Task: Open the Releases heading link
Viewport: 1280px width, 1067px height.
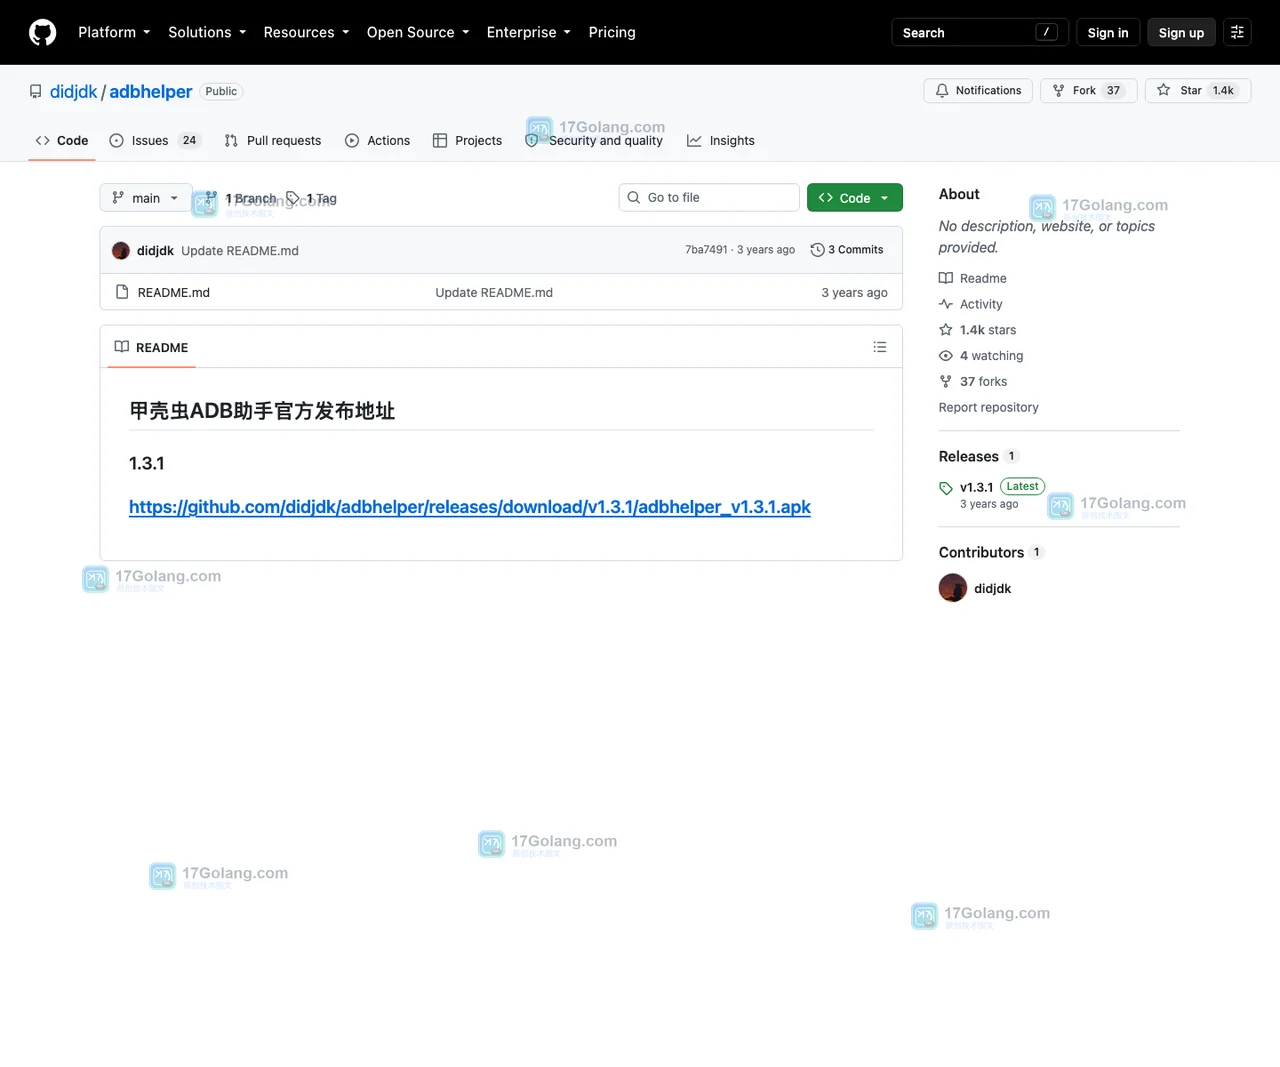Action: (969, 456)
